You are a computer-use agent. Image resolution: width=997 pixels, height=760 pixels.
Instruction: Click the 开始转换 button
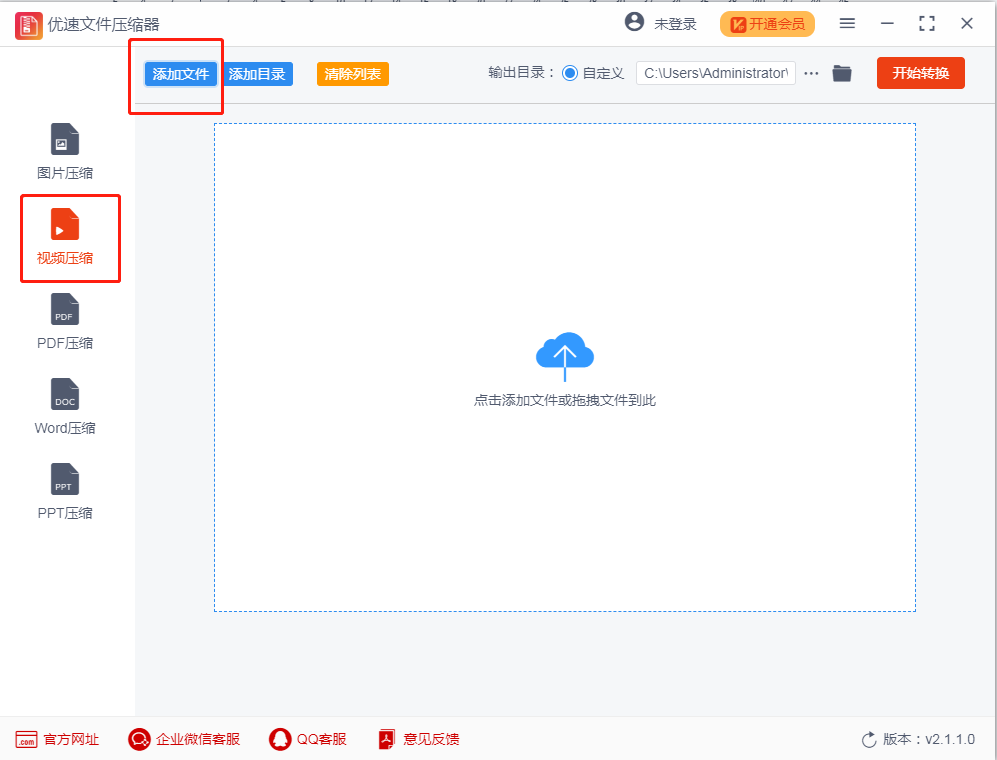[921, 73]
